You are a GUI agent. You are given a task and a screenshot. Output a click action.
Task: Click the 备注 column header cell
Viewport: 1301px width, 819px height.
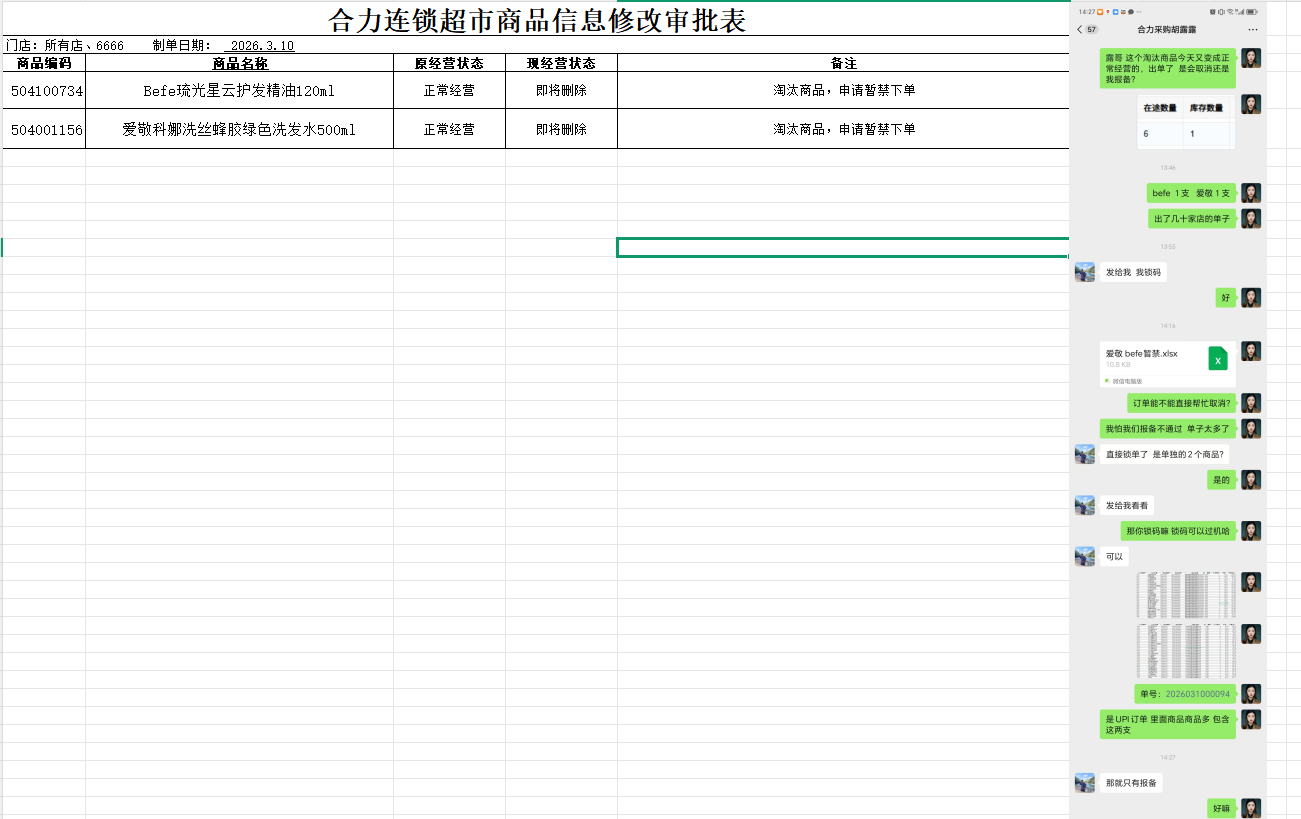coord(843,63)
